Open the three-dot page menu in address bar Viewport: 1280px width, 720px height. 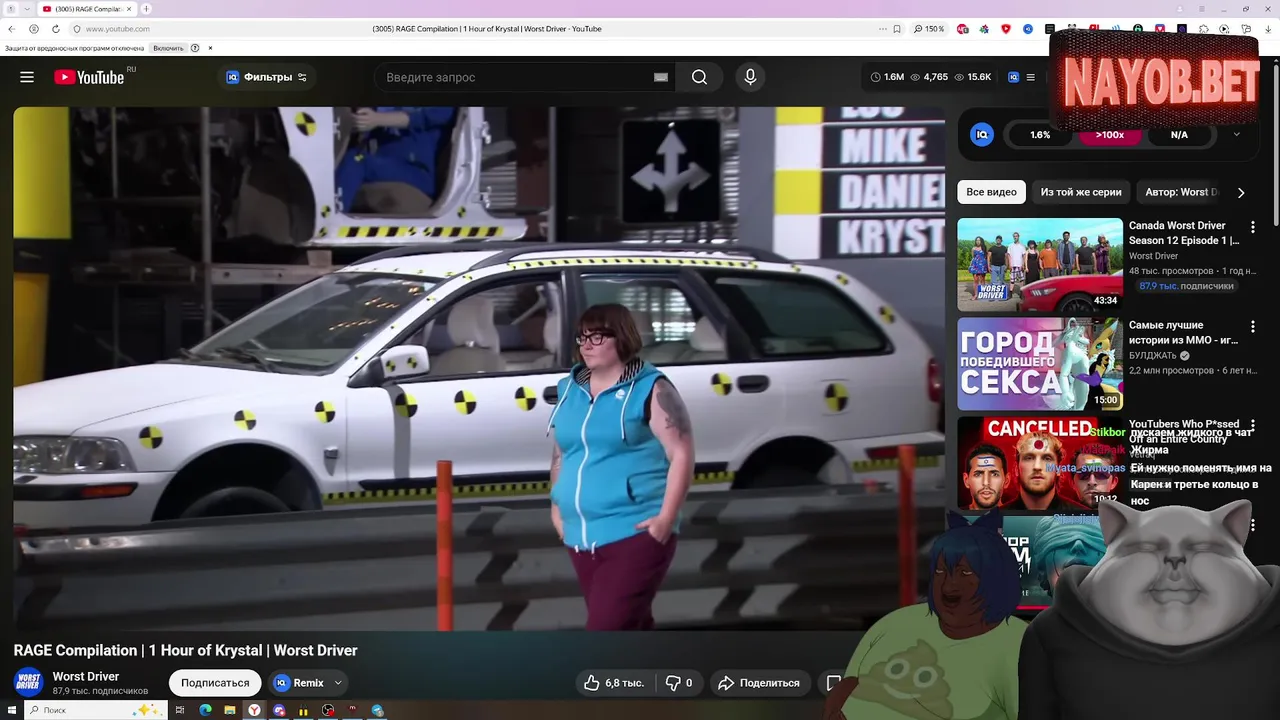tap(882, 29)
